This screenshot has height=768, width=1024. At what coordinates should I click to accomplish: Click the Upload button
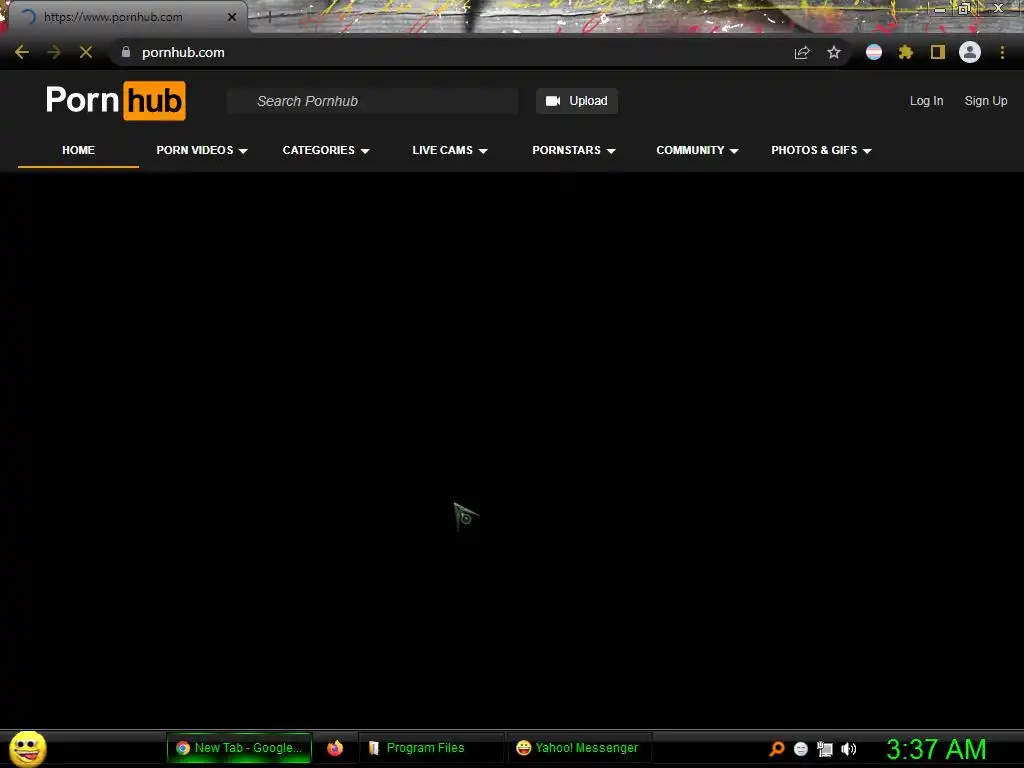(x=577, y=101)
